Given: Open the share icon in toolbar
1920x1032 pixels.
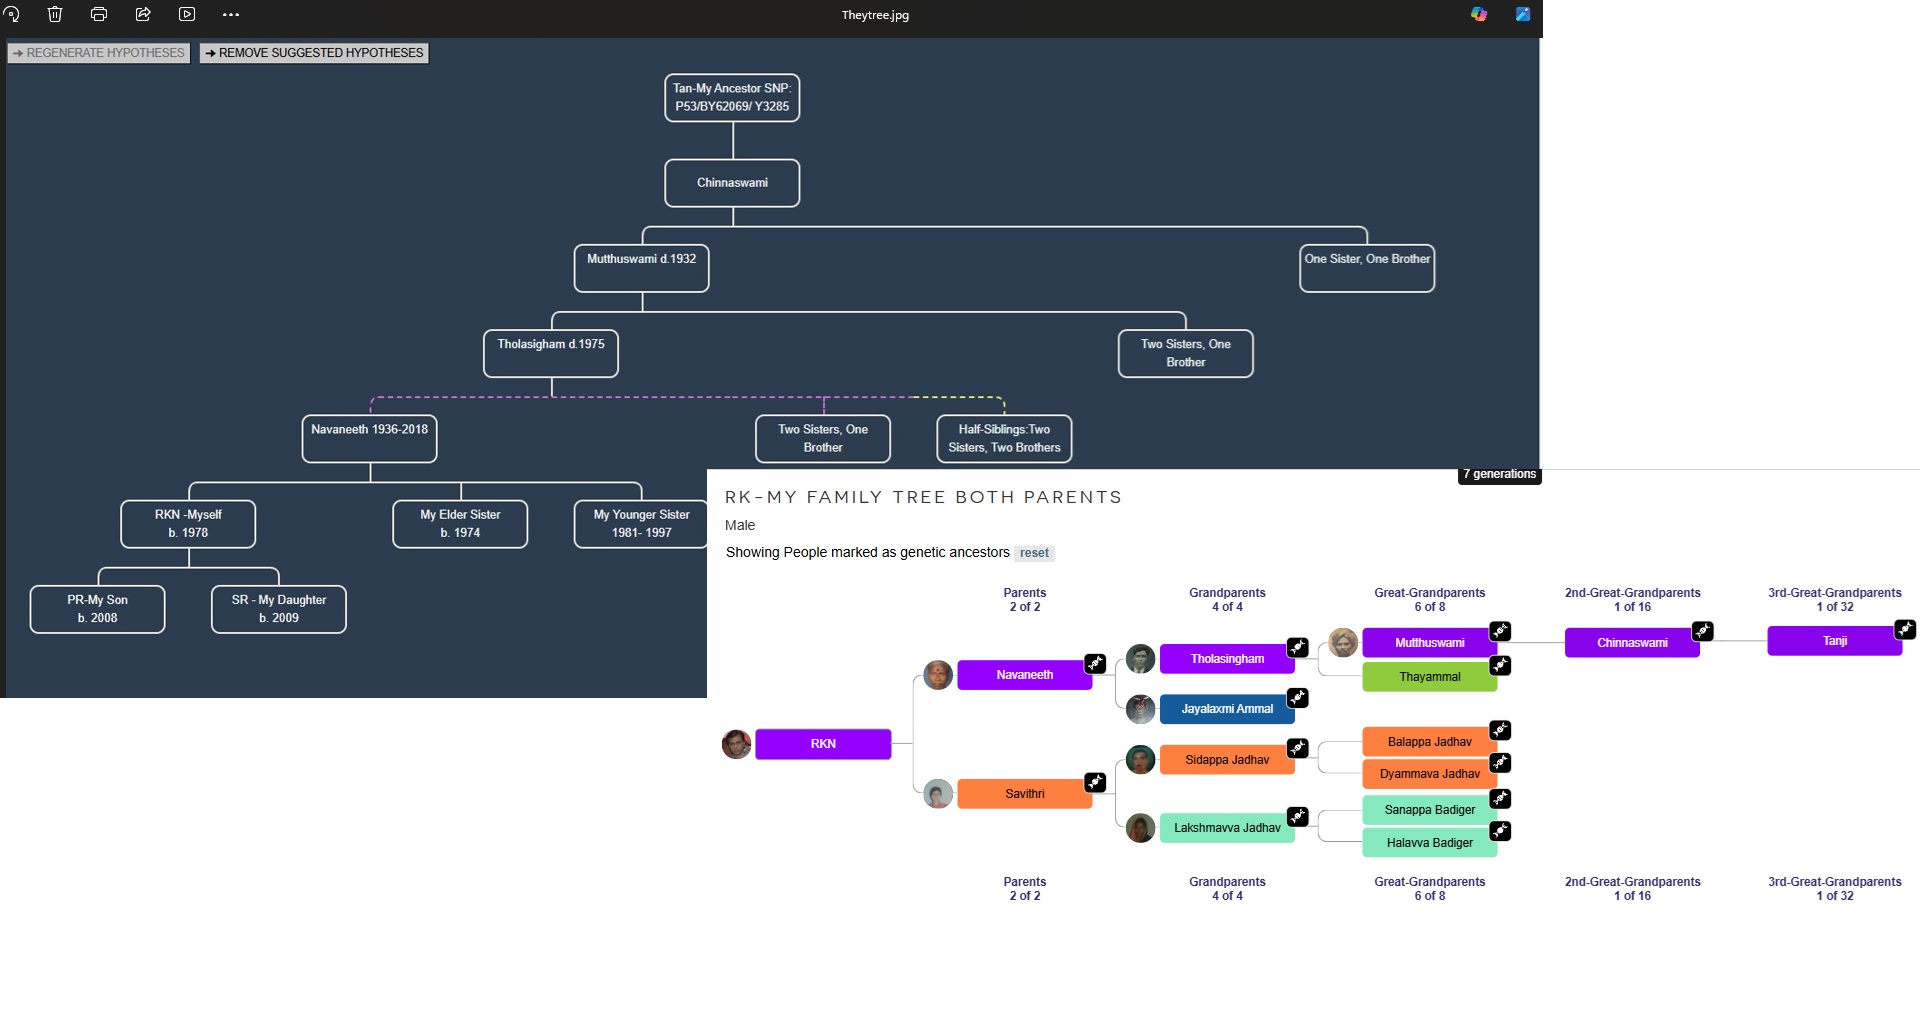Looking at the screenshot, I should click(x=143, y=14).
